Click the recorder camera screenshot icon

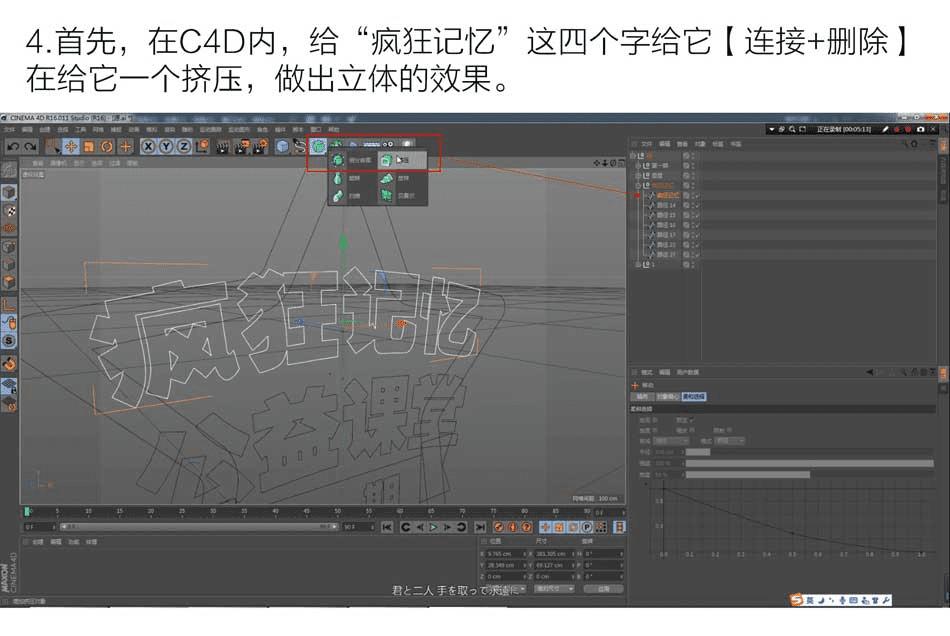pyautogui.click(x=920, y=129)
